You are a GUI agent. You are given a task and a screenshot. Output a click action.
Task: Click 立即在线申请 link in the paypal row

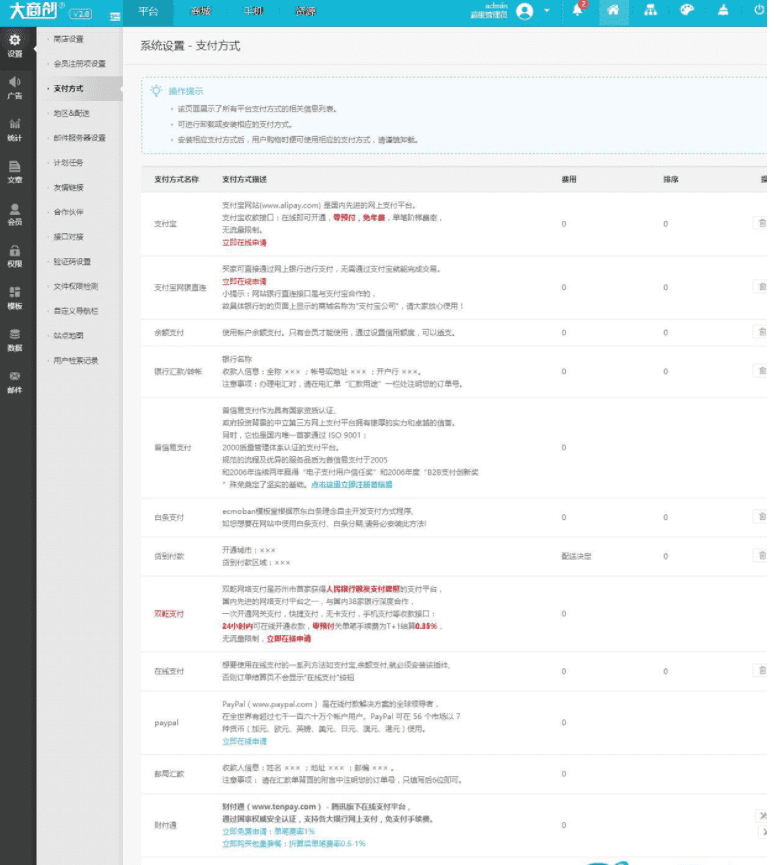click(244, 741)
